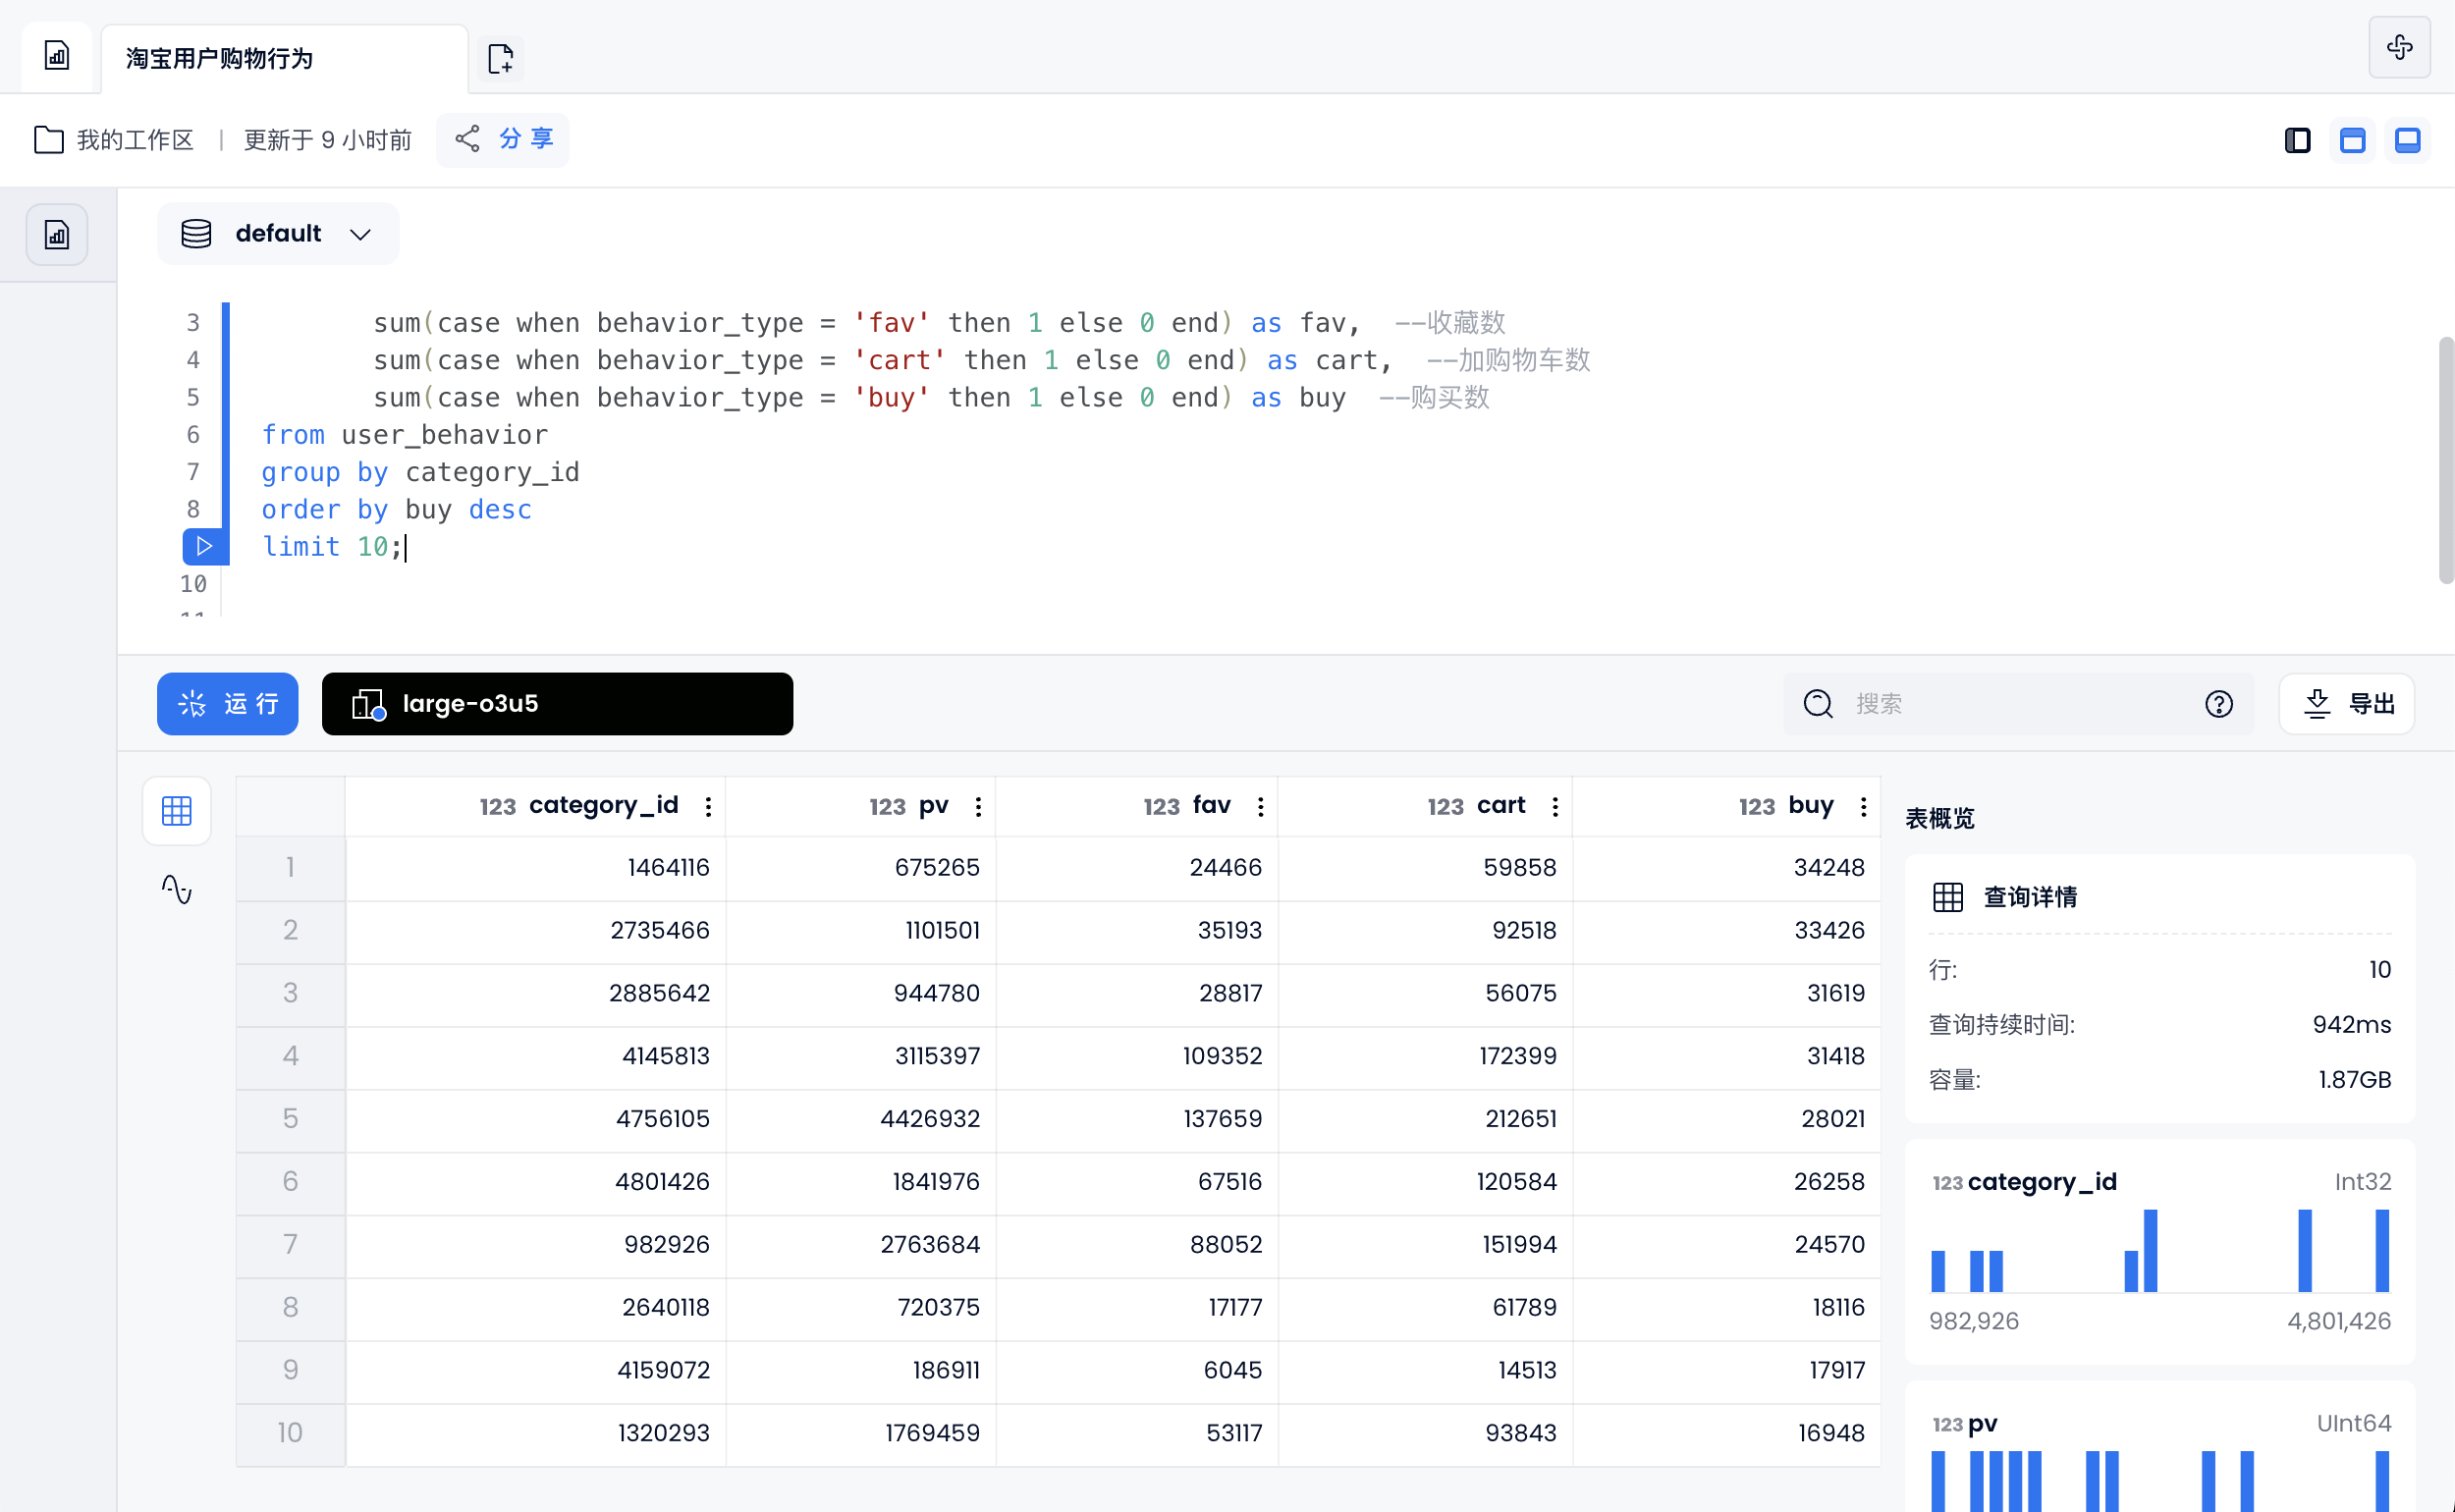
Task: Click the category_id histogram in overview
Action: point(2159,1250)
